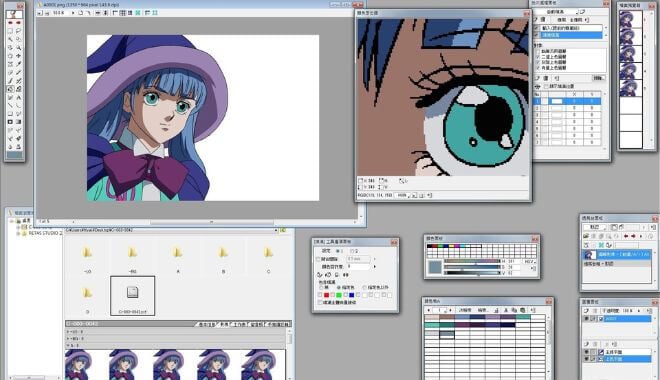
Task: Toggle the checkbox above the numbered table in top-right panel
Action: coord(546,86)
